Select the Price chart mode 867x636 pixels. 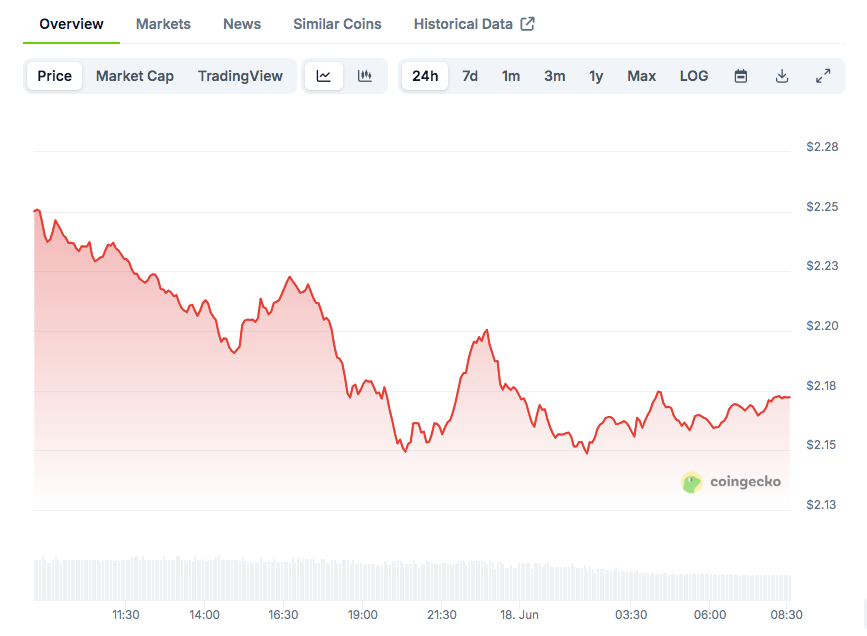[55, 76]
